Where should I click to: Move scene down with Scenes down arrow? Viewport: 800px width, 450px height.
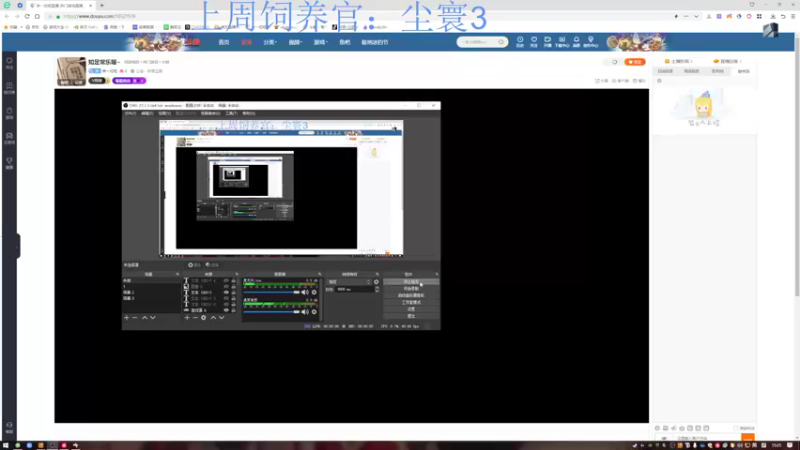click(153, 318)
